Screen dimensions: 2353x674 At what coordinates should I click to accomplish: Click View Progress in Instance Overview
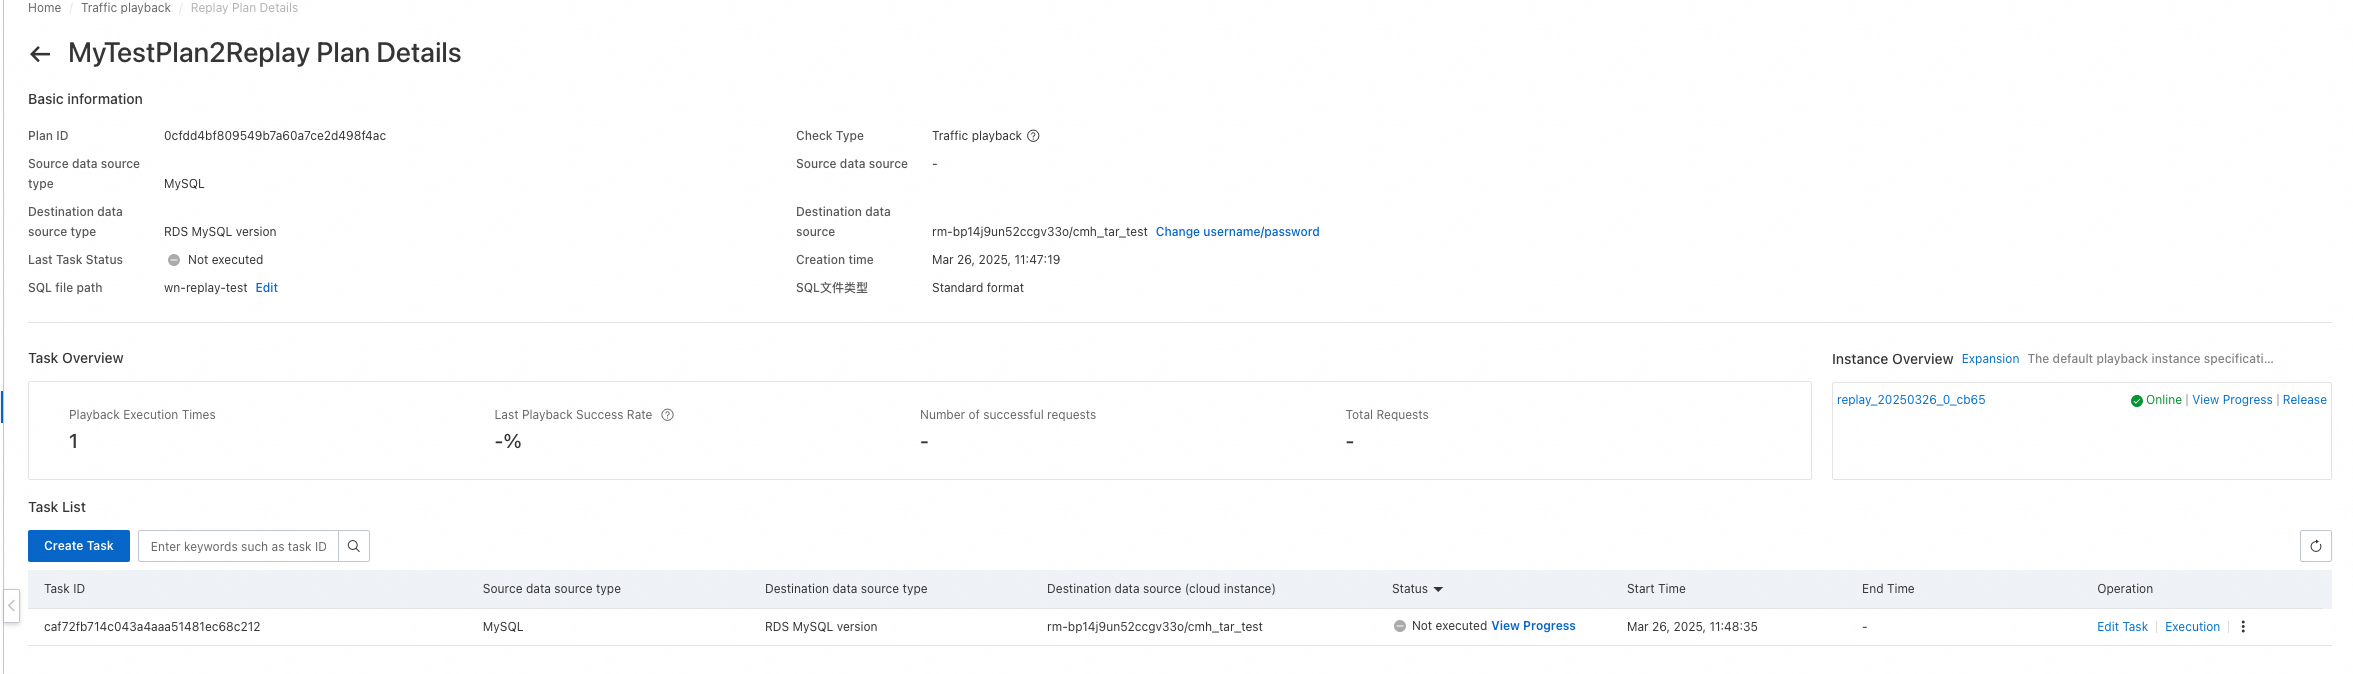click(2232, 400)
